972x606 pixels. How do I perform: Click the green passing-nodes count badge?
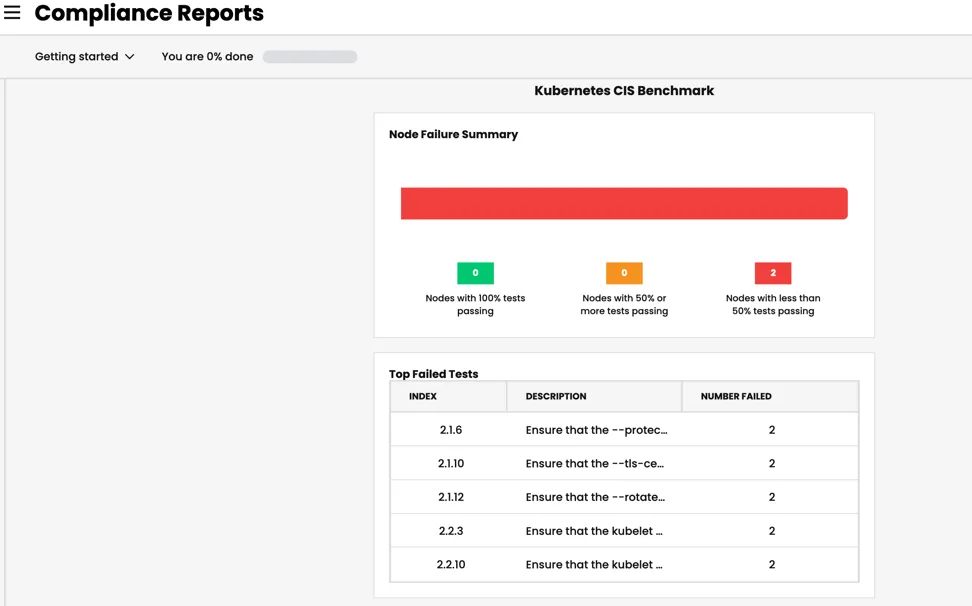click(475, 272)
